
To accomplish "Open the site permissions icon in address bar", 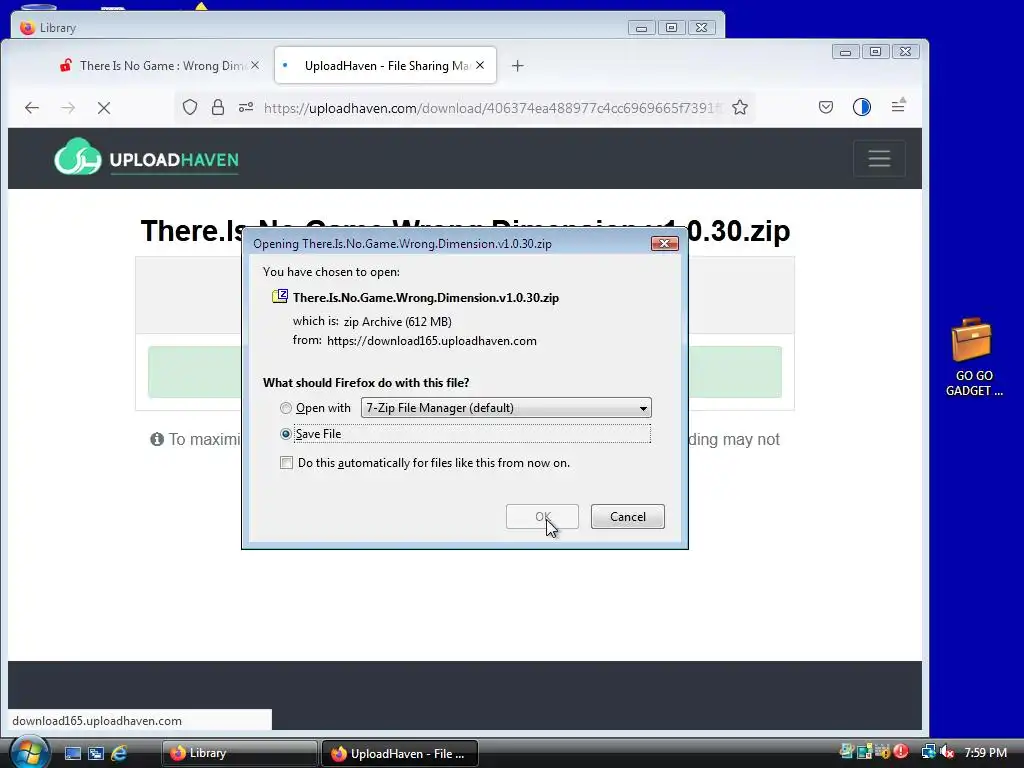I will tap(246, 107).
